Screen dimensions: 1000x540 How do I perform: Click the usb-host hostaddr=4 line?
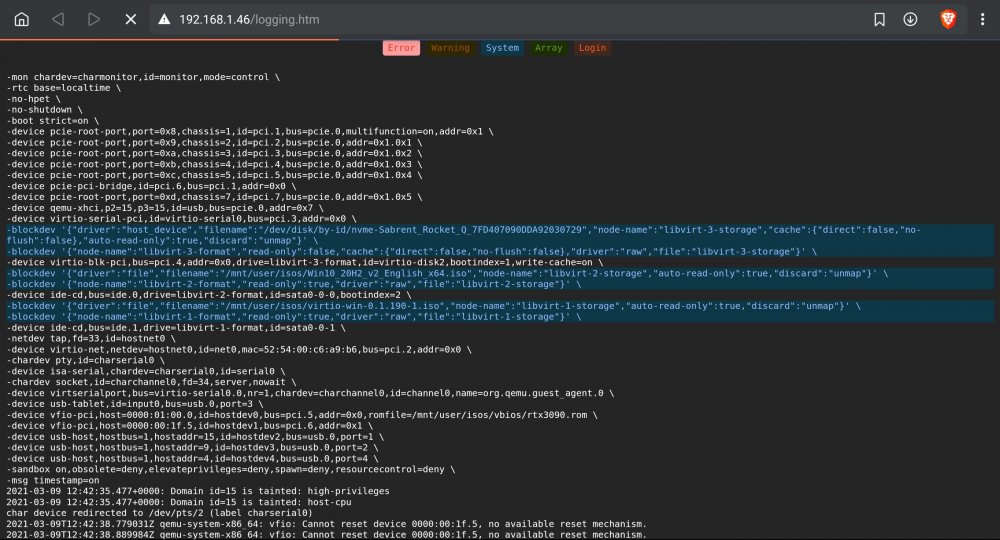[x=193, y=458]
